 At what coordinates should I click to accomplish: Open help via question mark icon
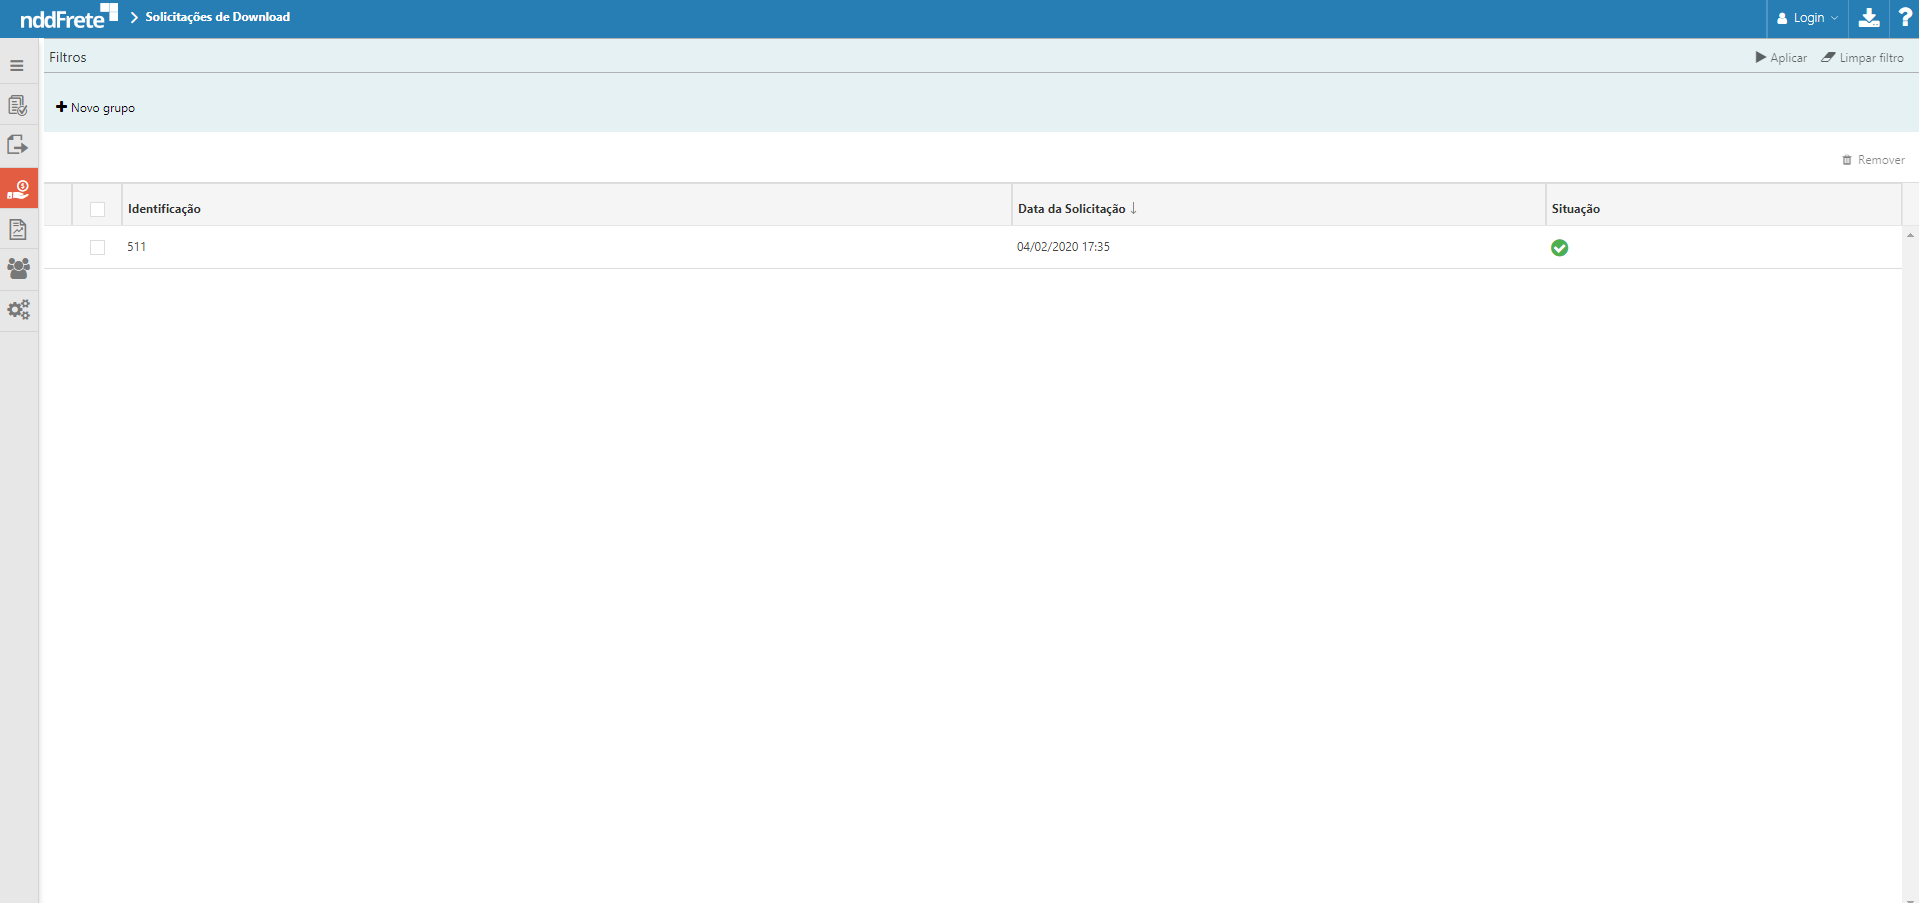[x=1905, y=18]
